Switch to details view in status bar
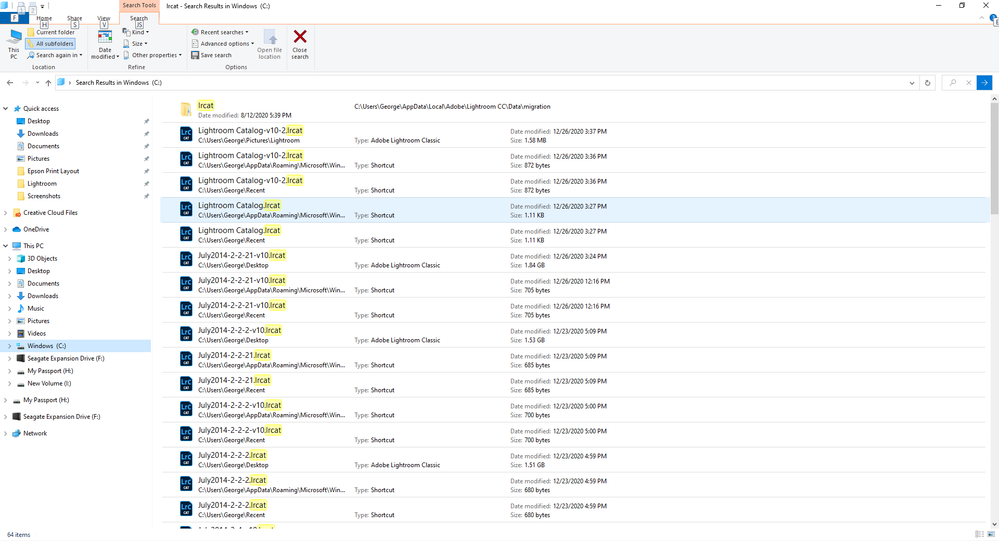This screenshot has width=999, height=541. [979, 534]
